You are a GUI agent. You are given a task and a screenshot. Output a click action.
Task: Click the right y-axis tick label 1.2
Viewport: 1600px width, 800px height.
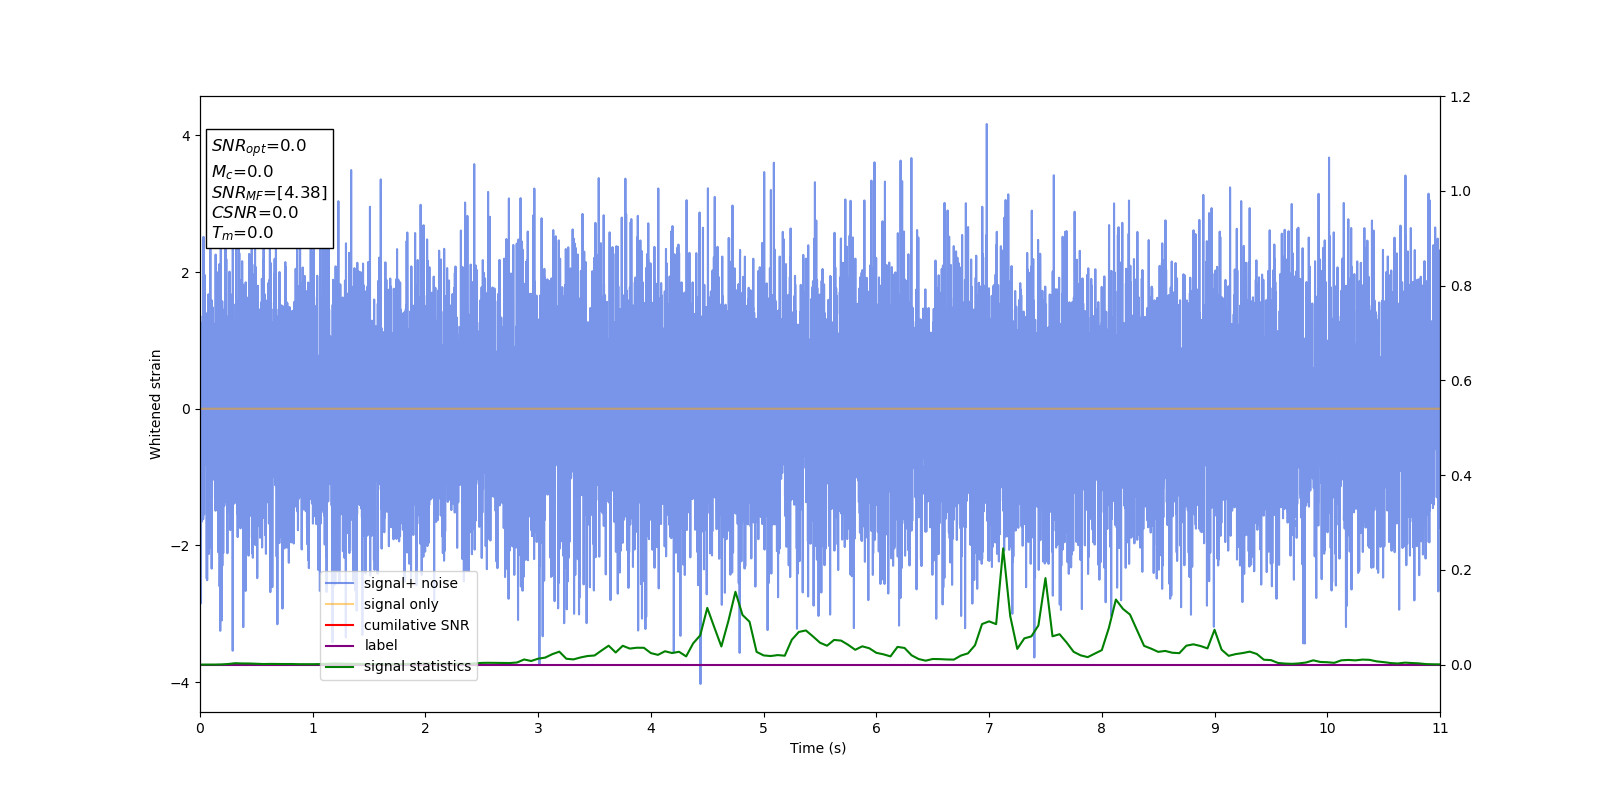(x=1461, y=97)
